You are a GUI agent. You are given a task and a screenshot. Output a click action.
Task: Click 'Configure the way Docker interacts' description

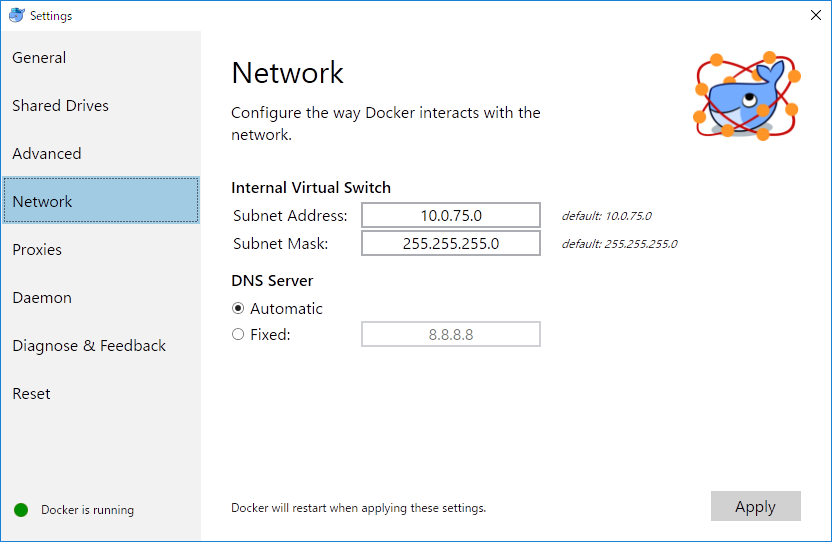386,123
